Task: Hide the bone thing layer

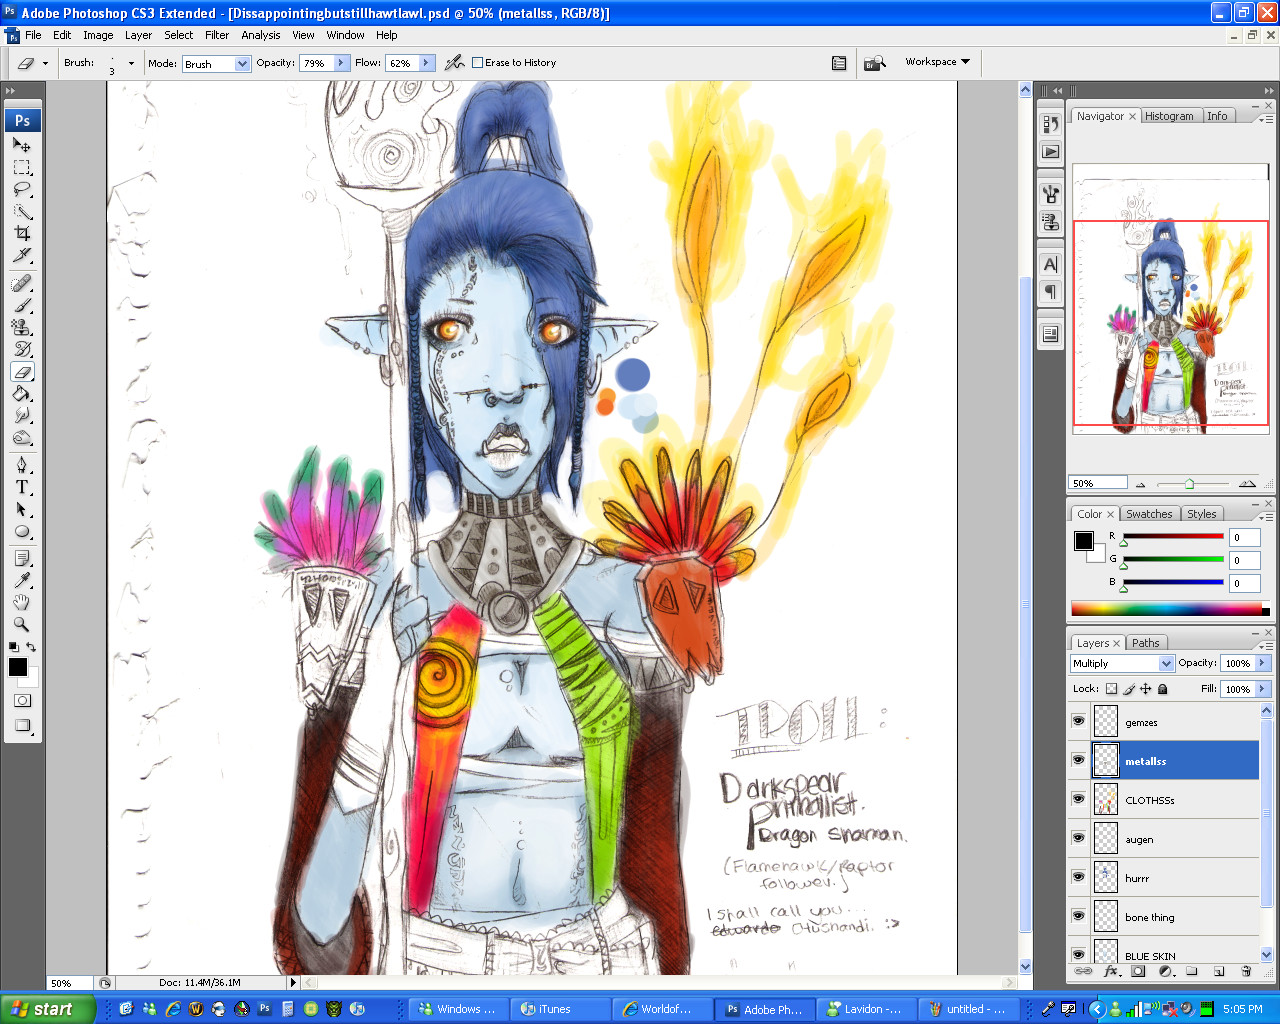Action: tap(1078, 916)
